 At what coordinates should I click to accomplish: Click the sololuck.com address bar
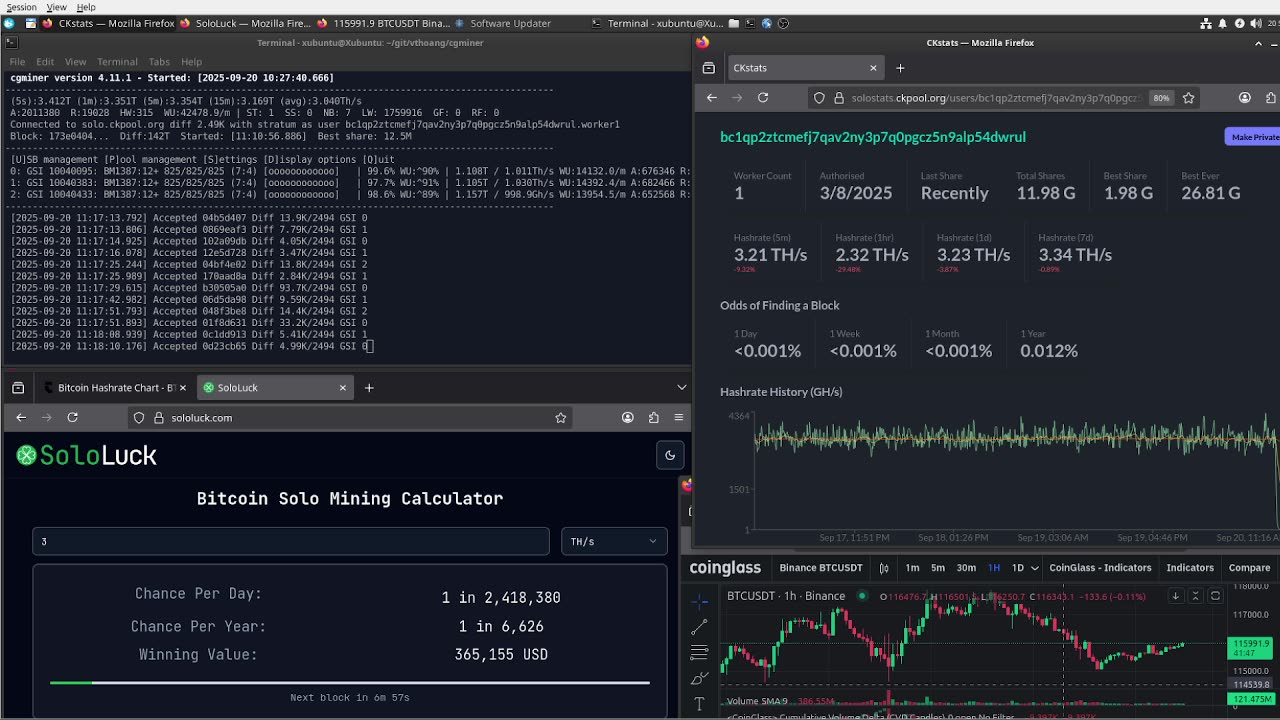(x=350, y=417)
